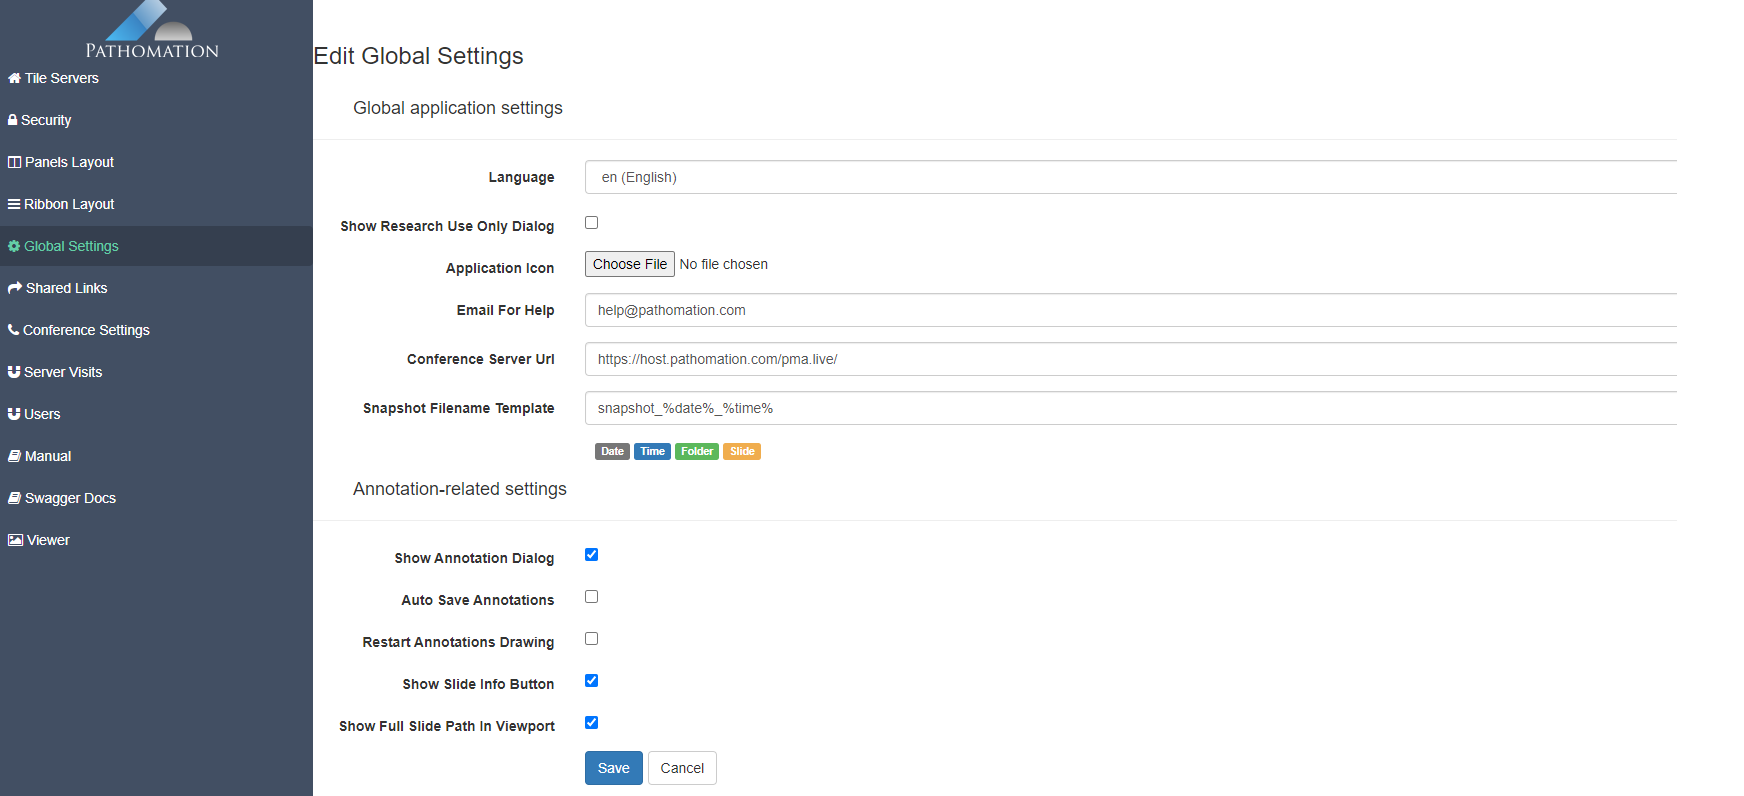Image resolution: width=1744 pixels, height=796 pixels.
Task: Uncheck the Show Annotation Dialog checkbox
Action: pyautogui.click(x=591, y=555)
